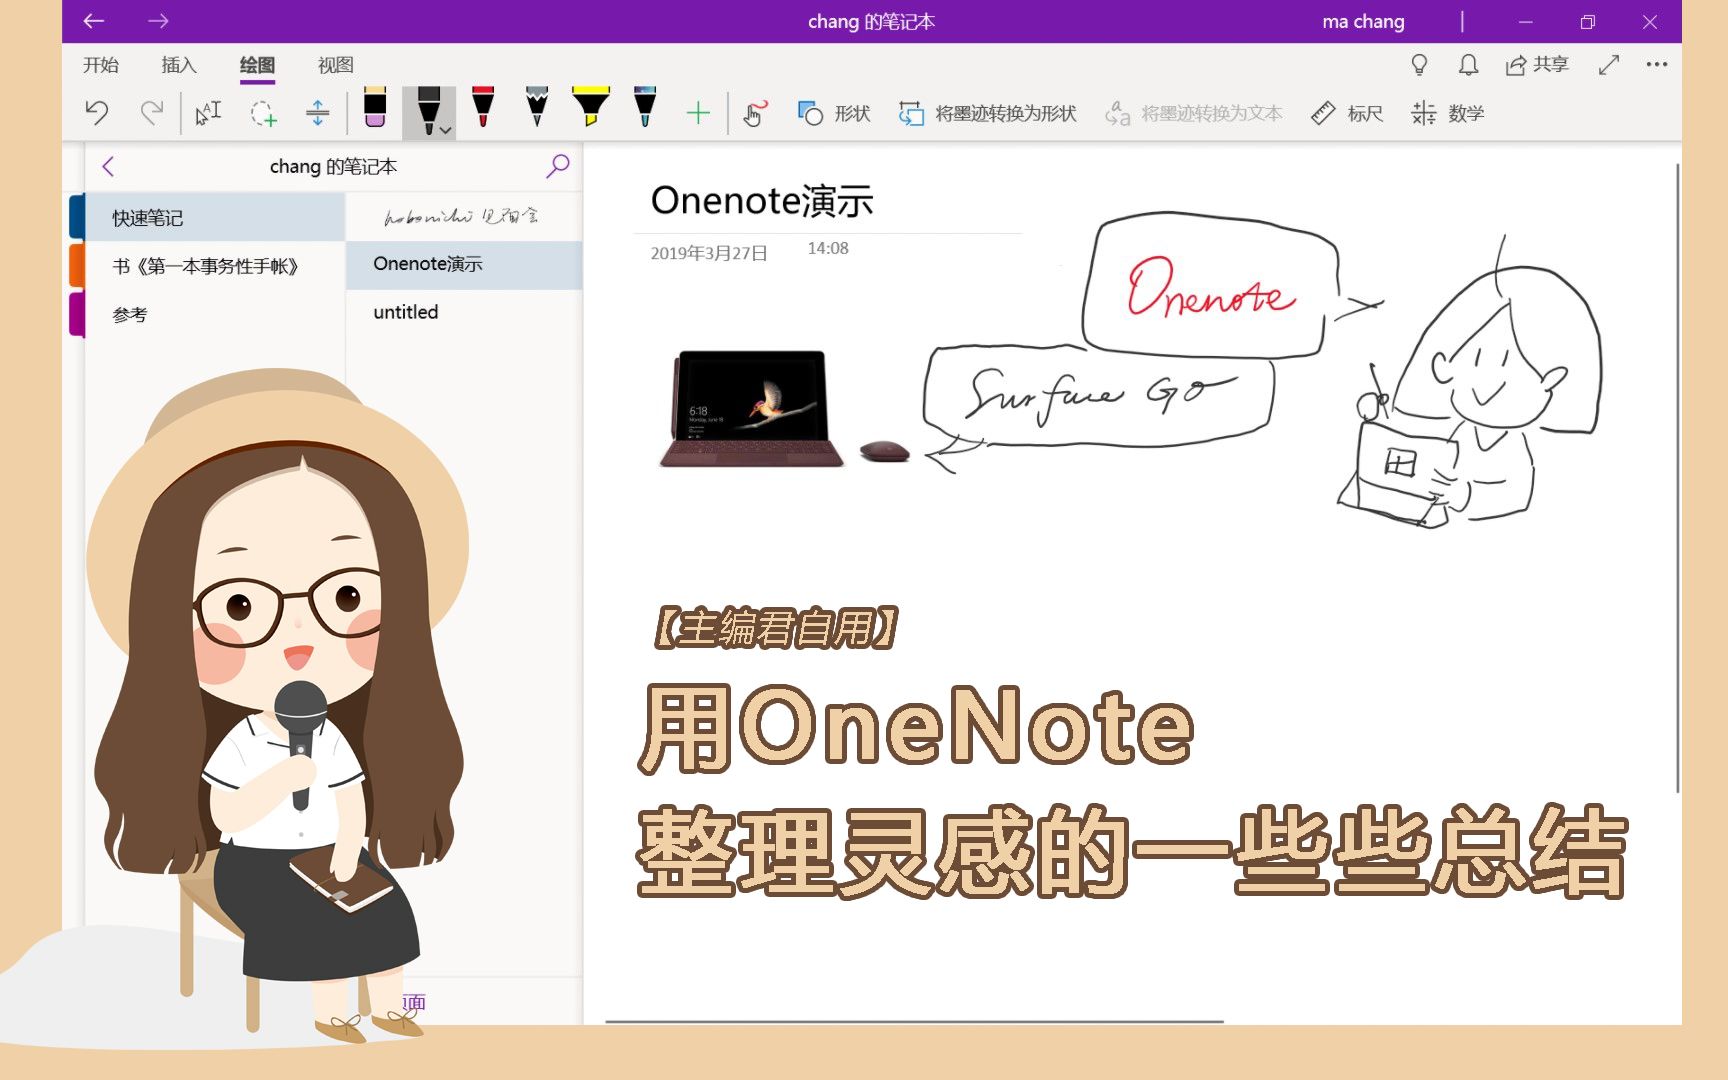Open the Onenote演示 page
1728x1080 pixels.
click(464, 264)
